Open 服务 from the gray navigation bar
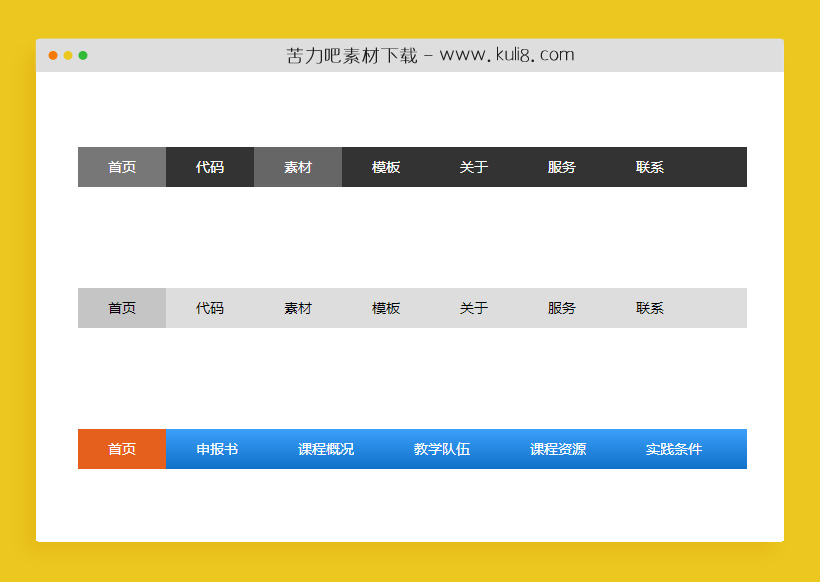The height and width of the screenshot is (582, 820). [x=561, y=308]
